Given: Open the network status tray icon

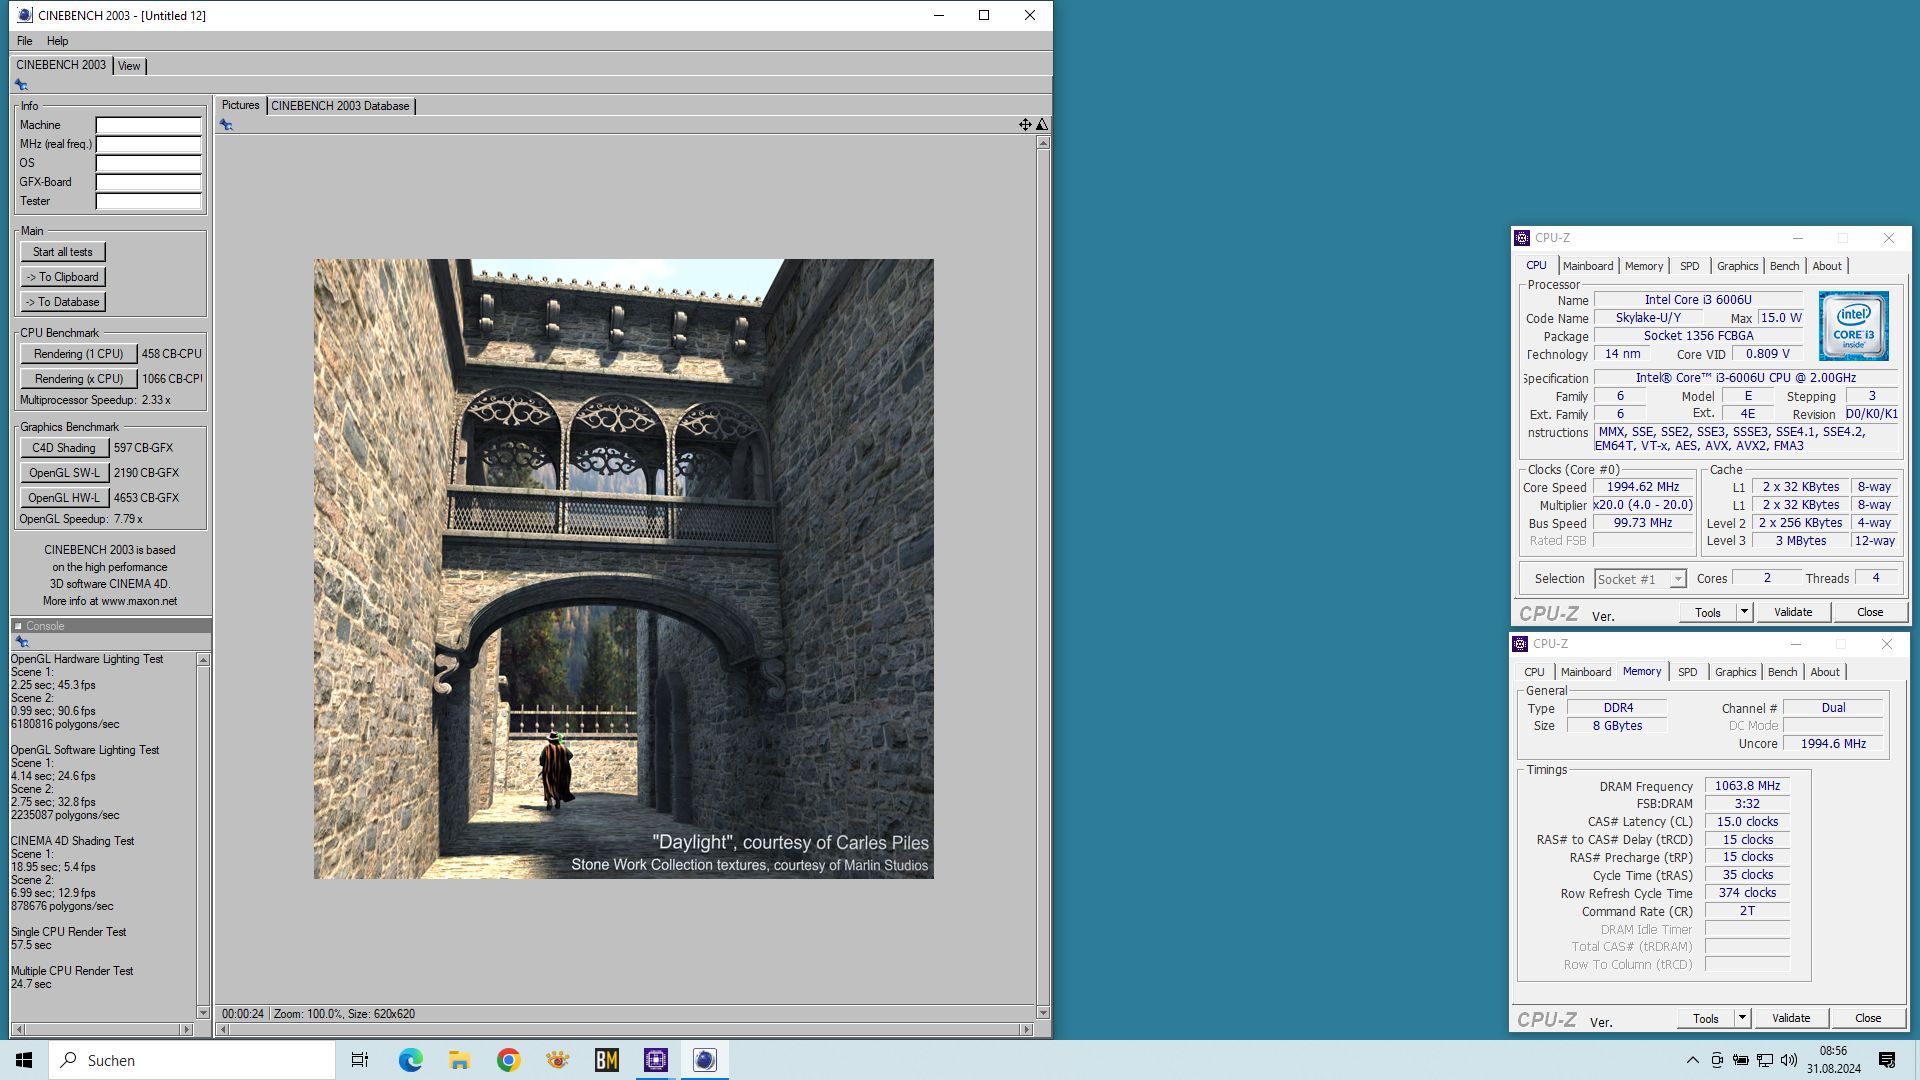Looking at the screenshot, I should [x=1765, y=1060].
